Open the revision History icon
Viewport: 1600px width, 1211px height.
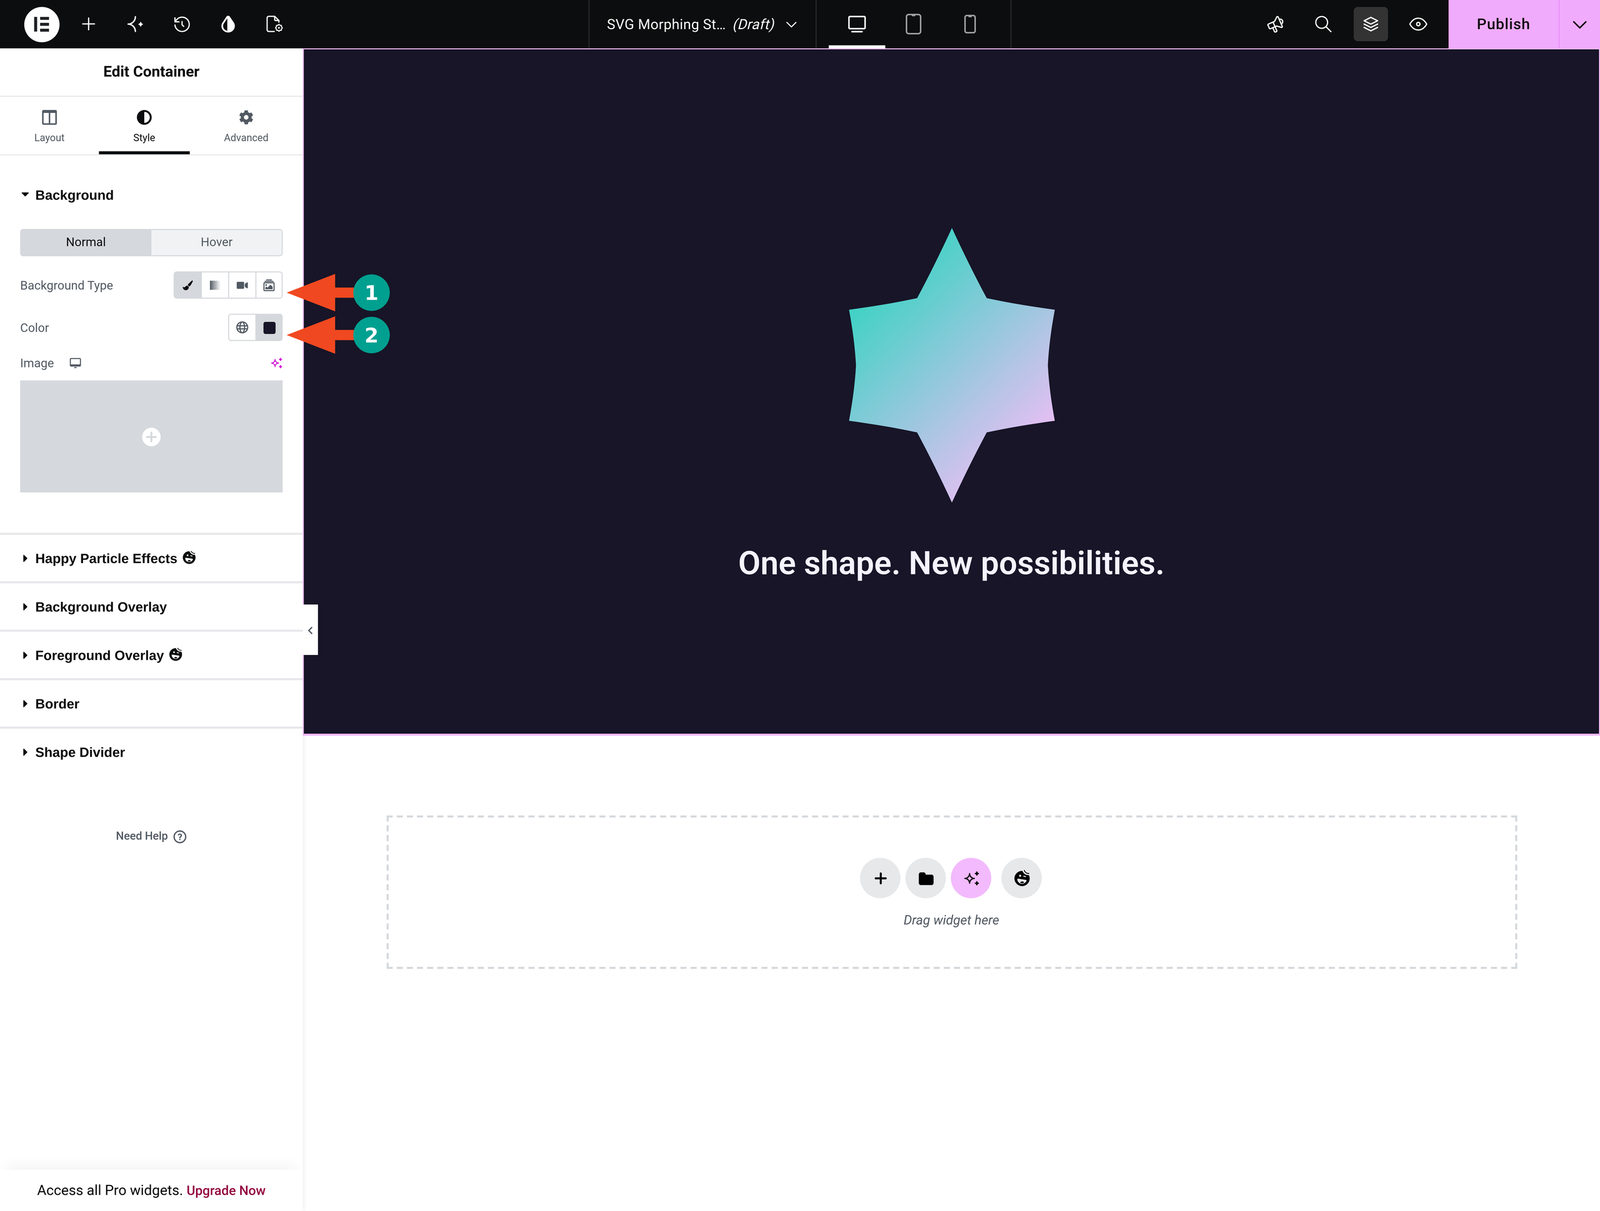(182, 24)
